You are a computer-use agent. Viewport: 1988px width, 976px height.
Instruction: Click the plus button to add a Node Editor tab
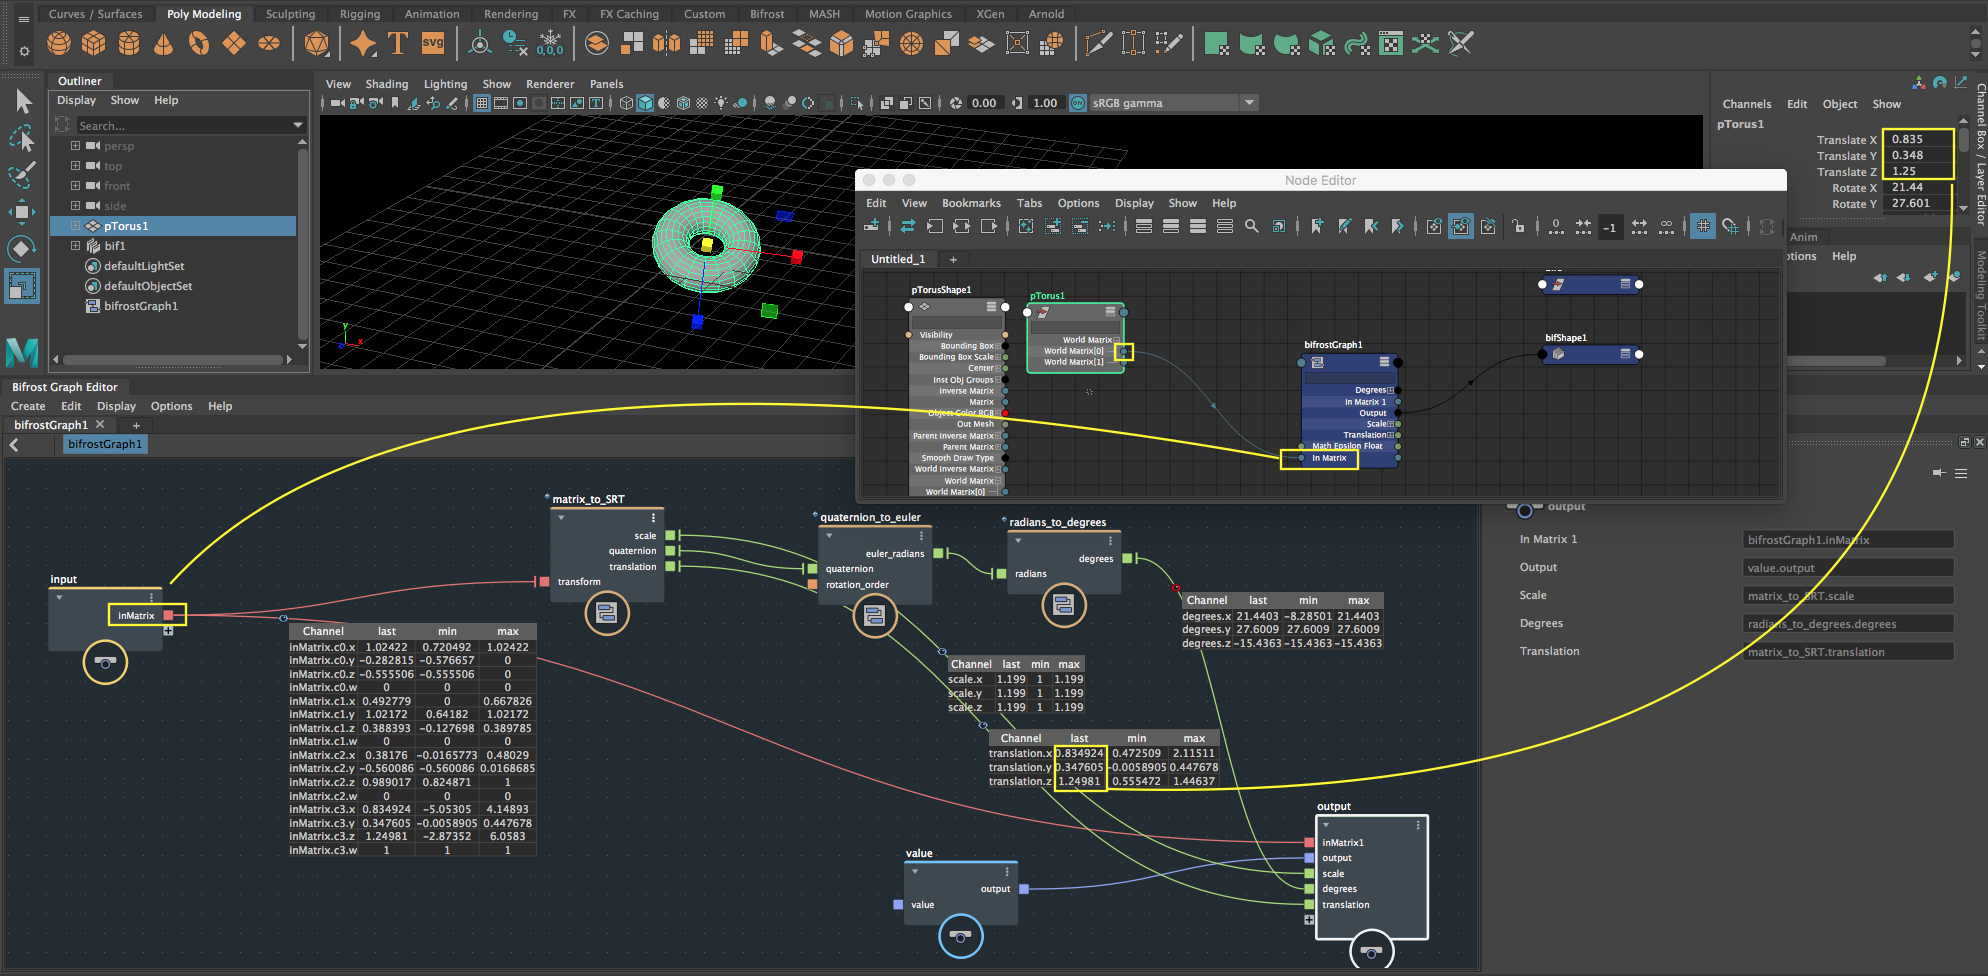click(x=953, y=260)
